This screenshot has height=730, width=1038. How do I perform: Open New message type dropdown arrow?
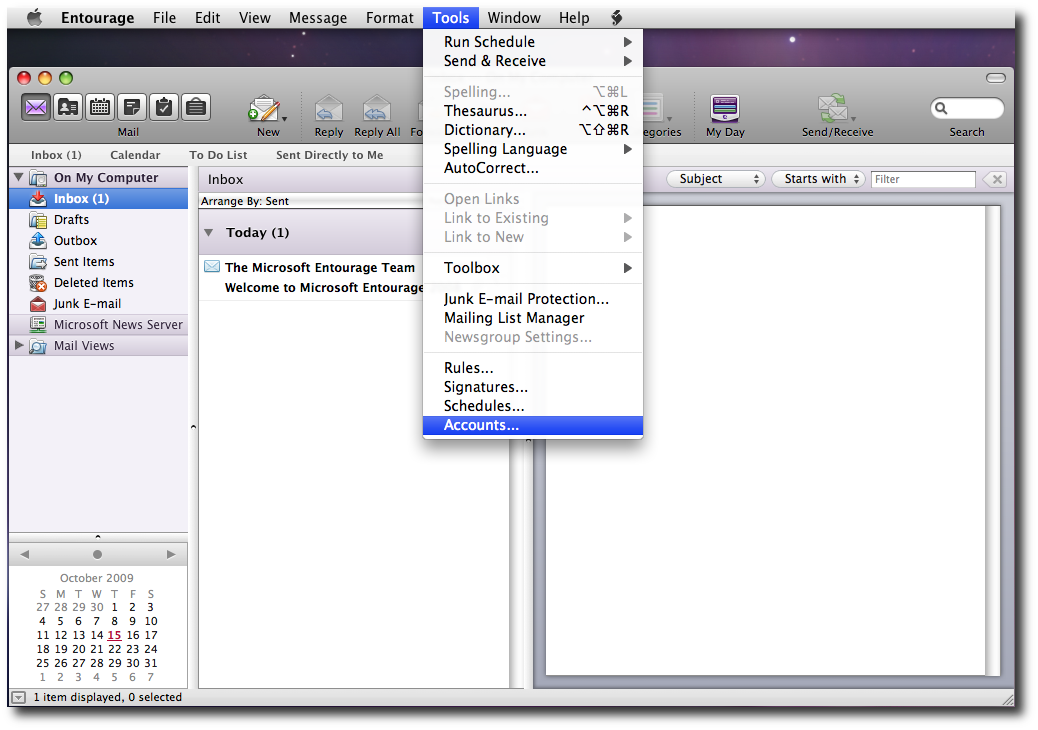click(285, 119)
